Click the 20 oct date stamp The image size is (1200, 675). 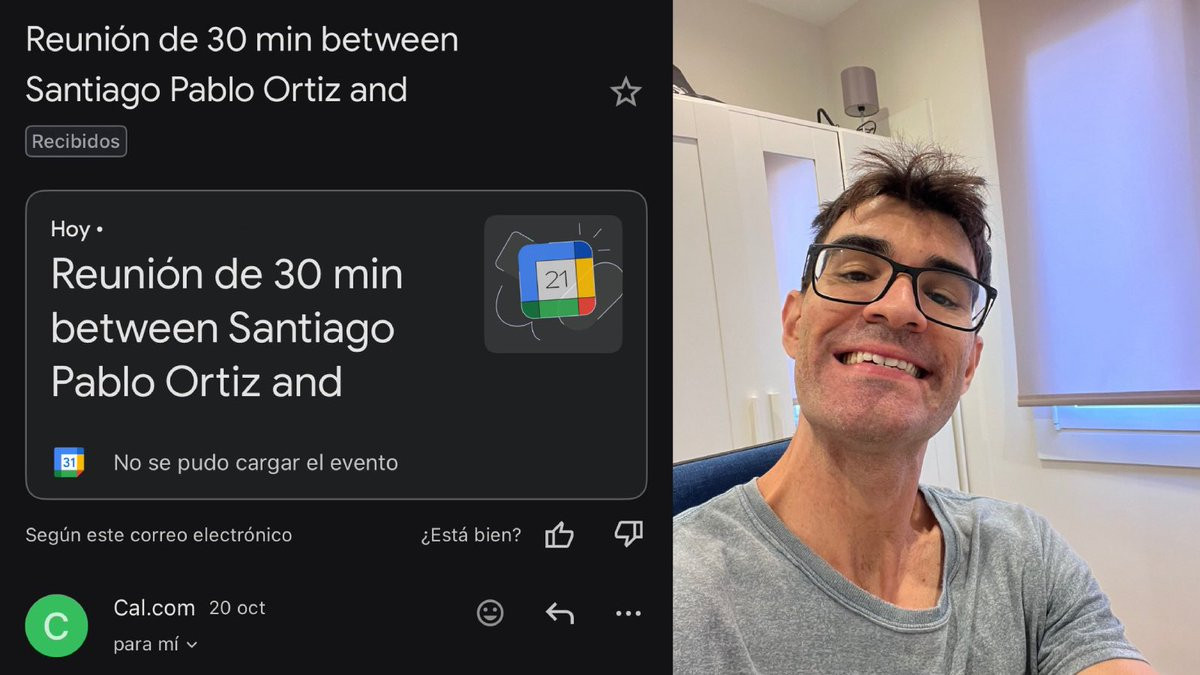[237, 608]
